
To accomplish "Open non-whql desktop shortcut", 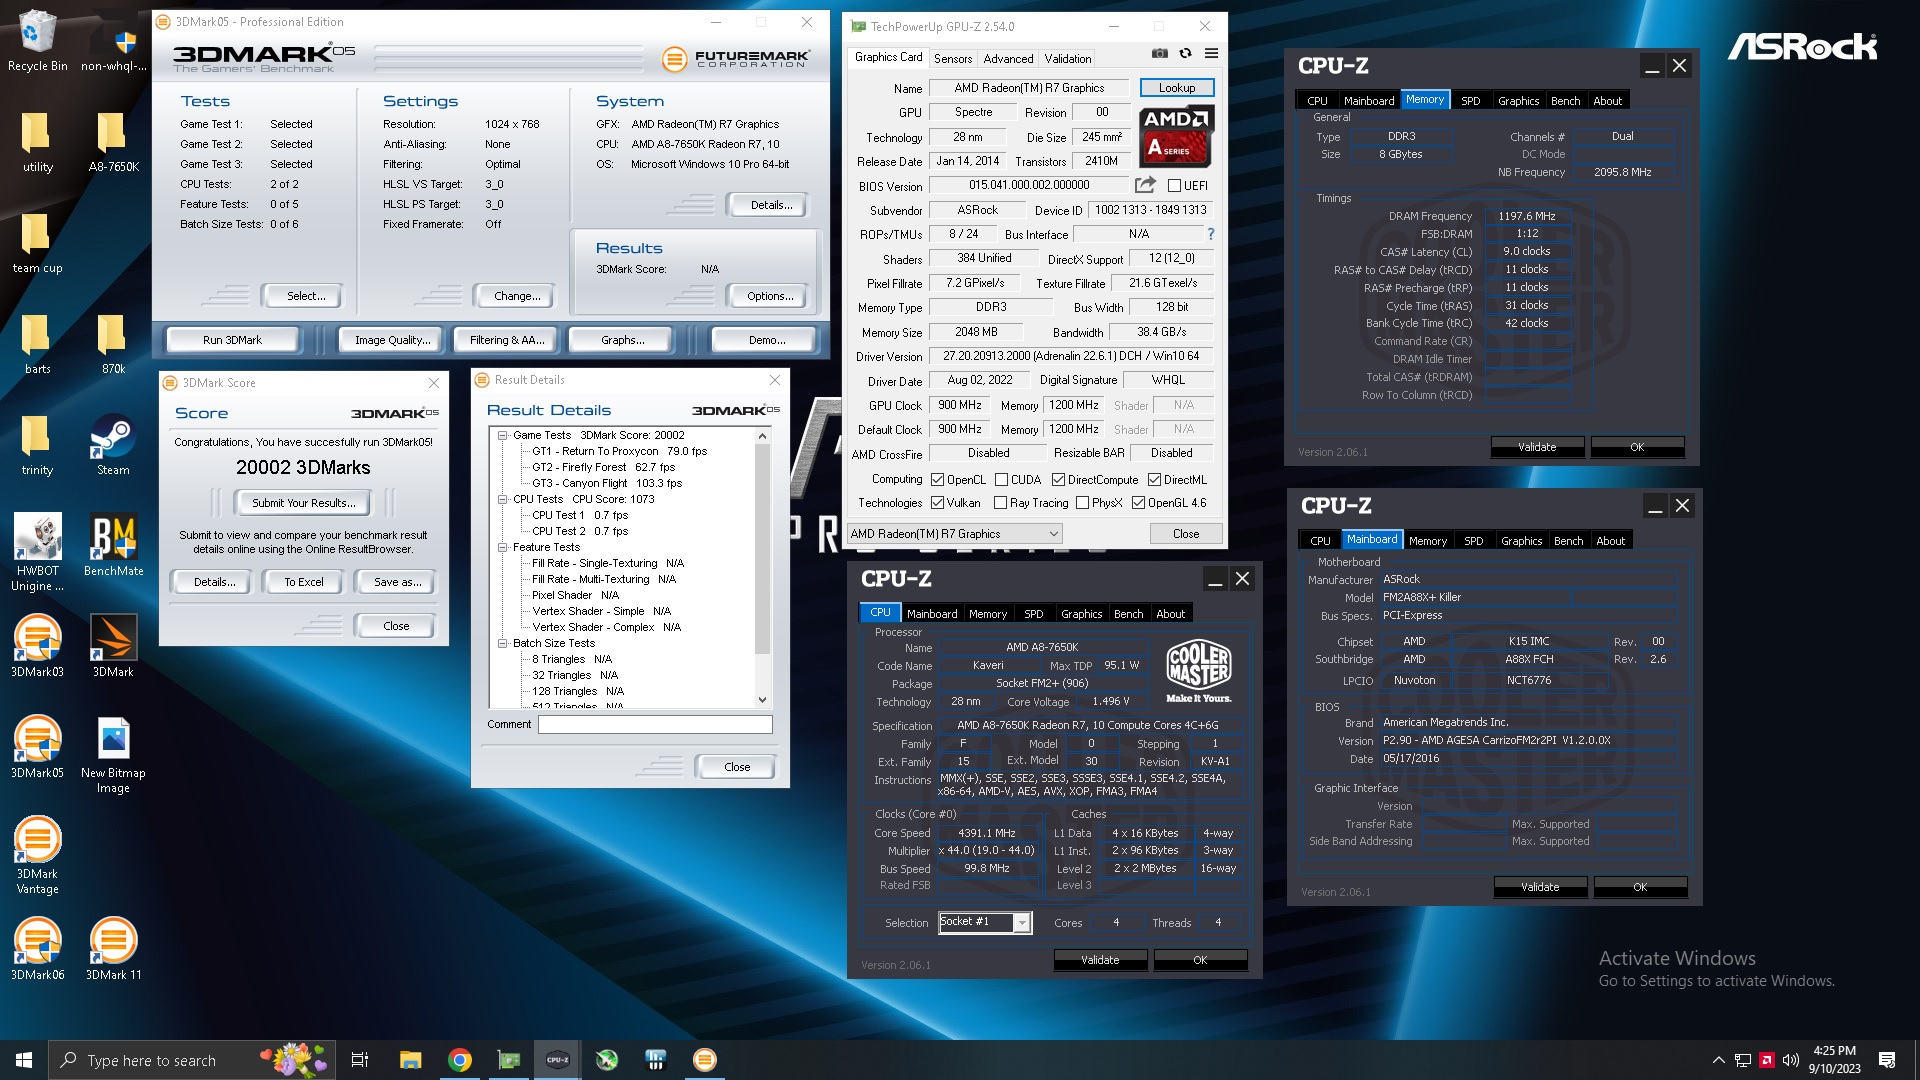I will click(113, 41).
